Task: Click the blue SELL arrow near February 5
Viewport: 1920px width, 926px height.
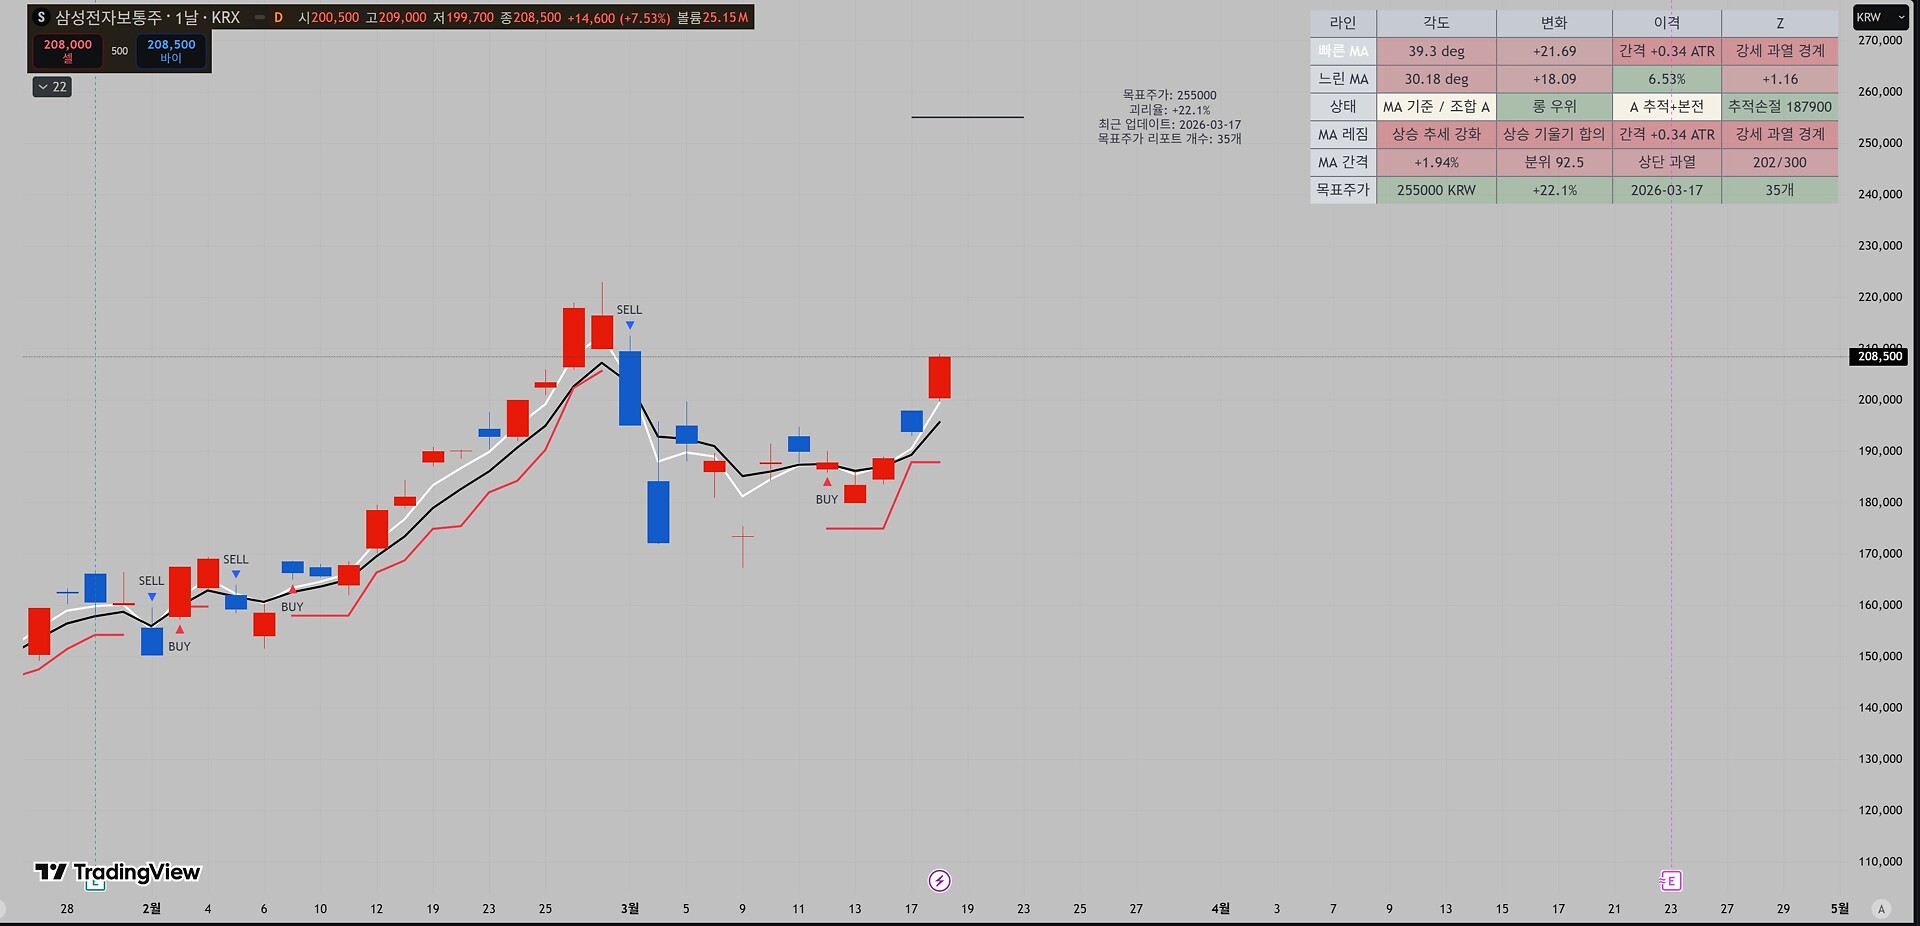Action: pyautogui.click(x=236, y=575)
